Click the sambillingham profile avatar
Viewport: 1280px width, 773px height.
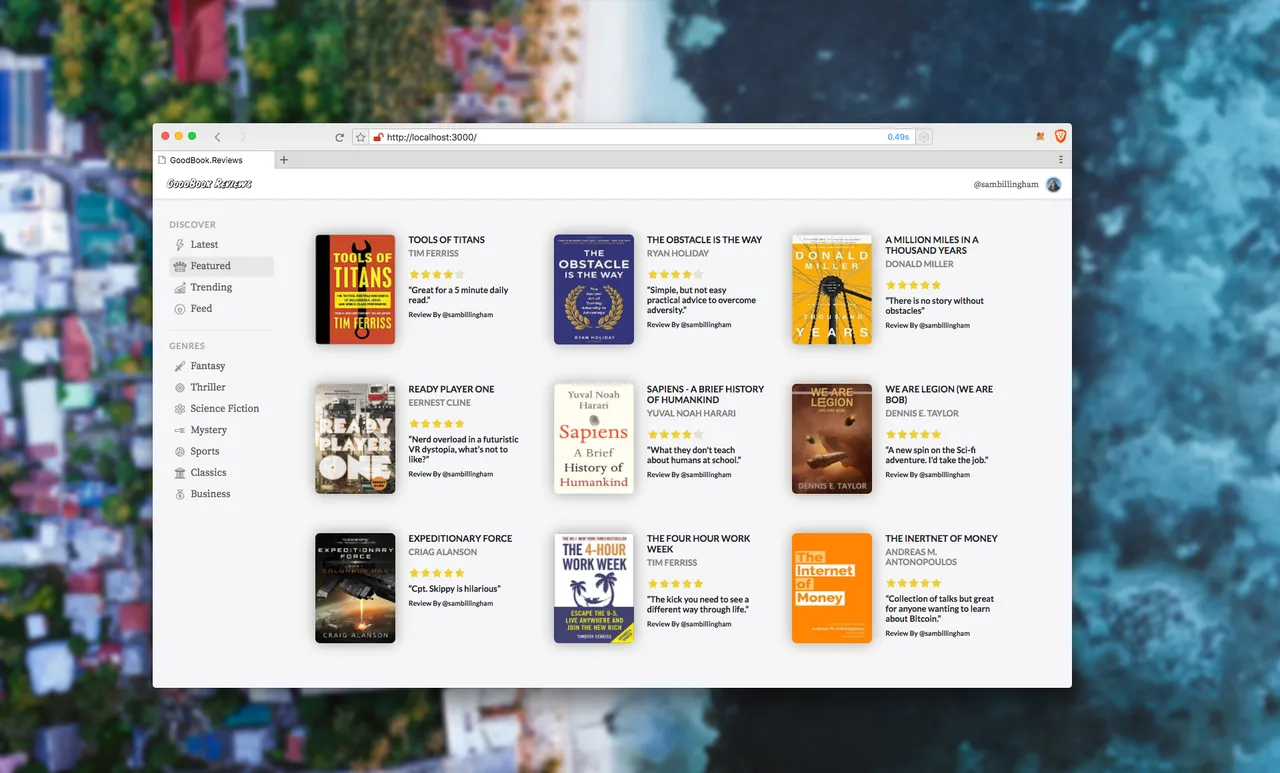click(x=1053, y=185)
